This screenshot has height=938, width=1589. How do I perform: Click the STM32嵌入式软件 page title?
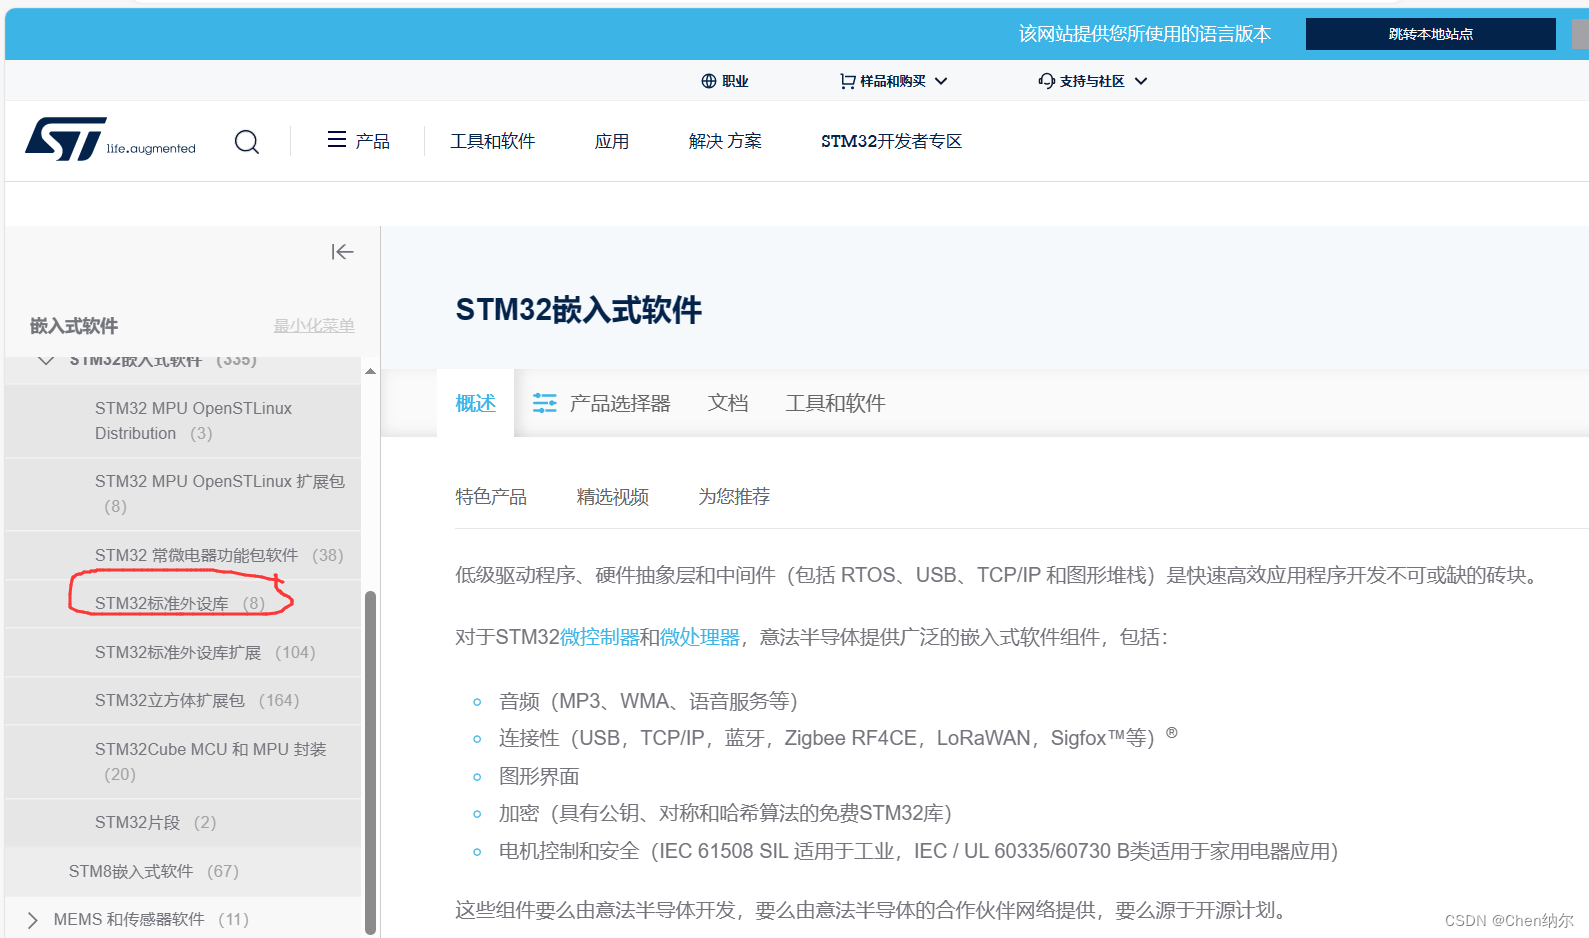click(x=579, y=310)
